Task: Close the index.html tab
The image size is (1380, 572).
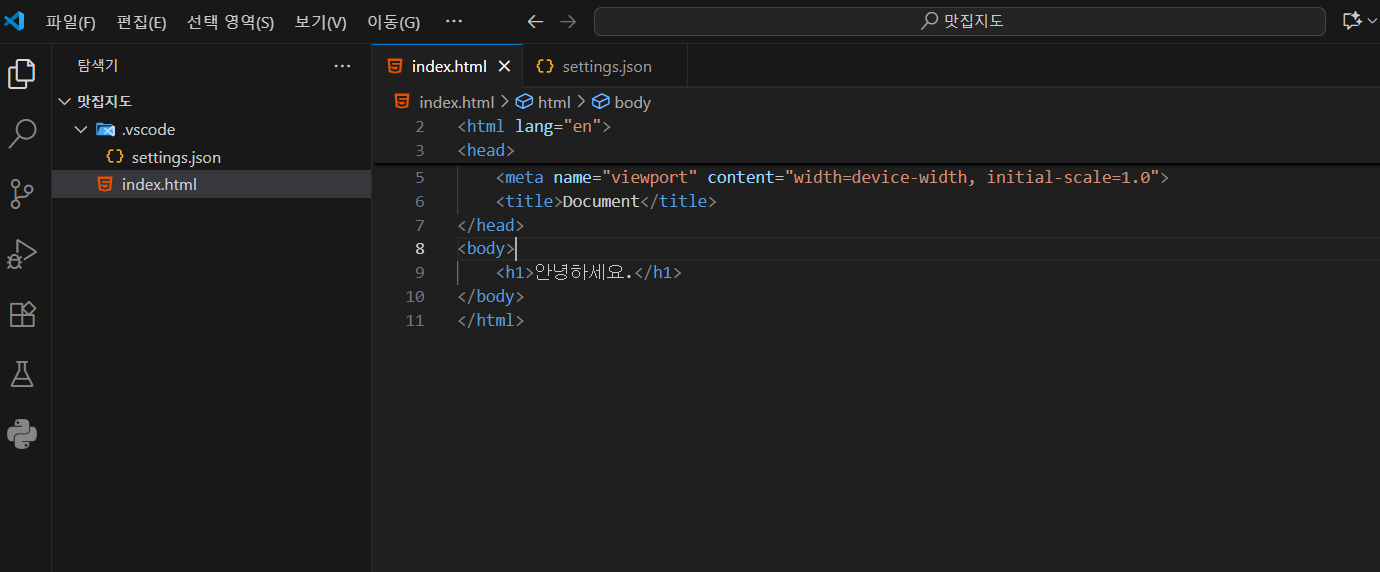Action: (x=504, y=66)
